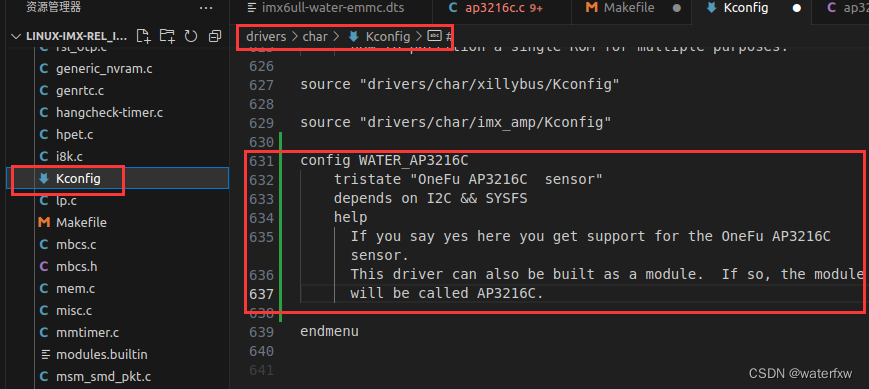Click the New File icon in explorer header

pos(144,37)
